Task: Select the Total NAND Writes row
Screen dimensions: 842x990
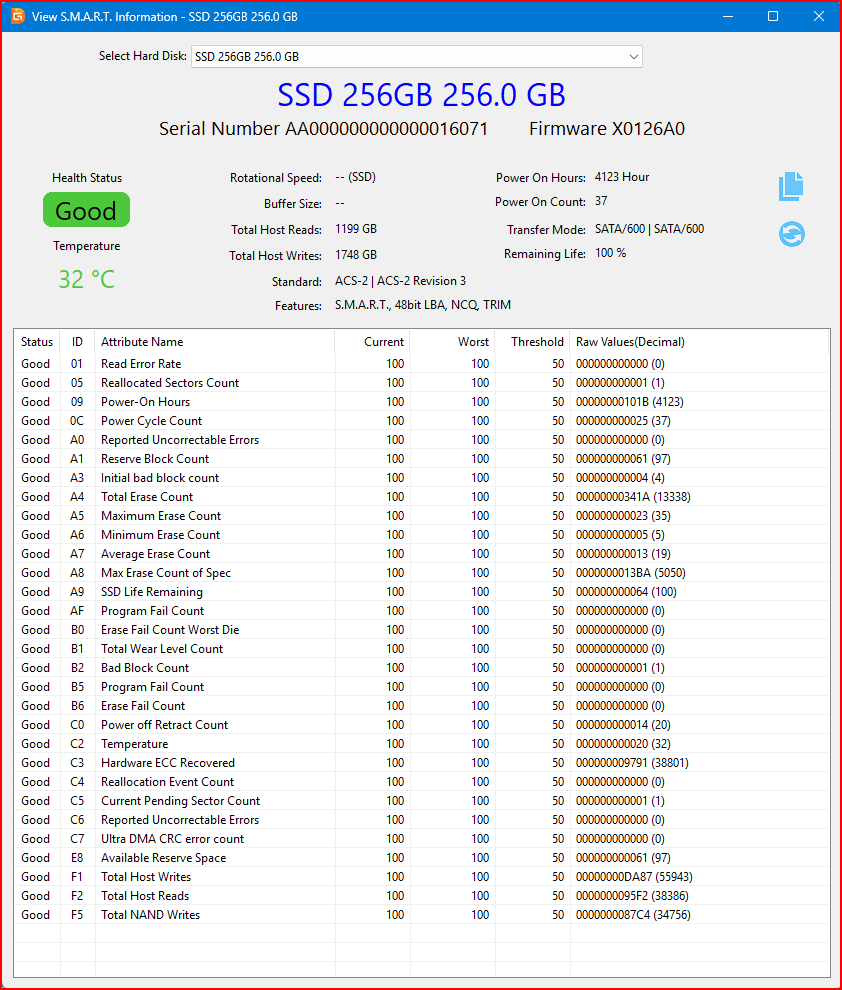Action: click(x=422, y=914)
